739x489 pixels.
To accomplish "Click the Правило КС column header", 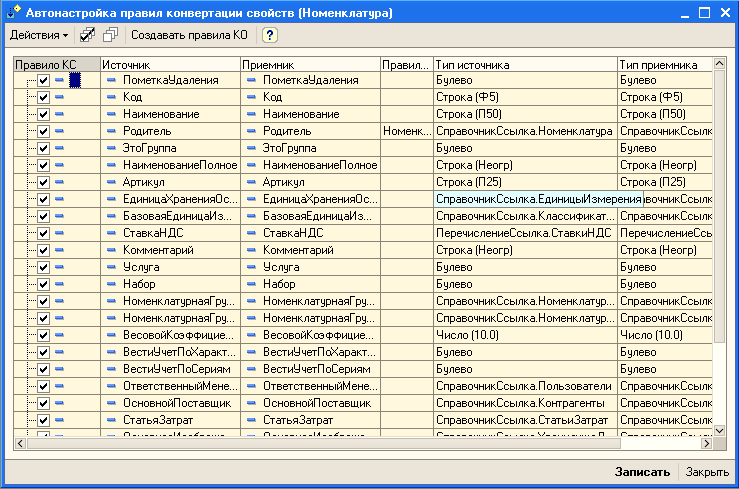I will point(57,65).
